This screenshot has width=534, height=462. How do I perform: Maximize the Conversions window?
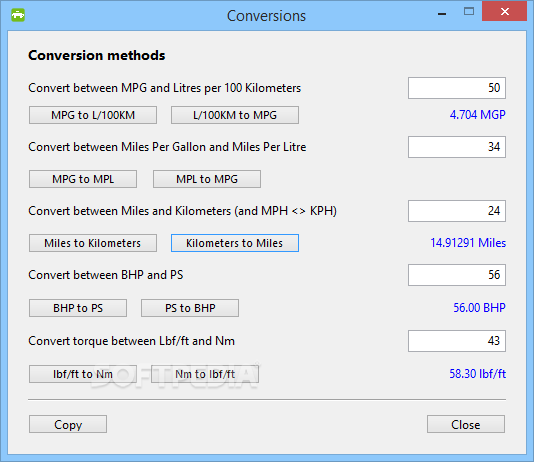coord(469,12)
